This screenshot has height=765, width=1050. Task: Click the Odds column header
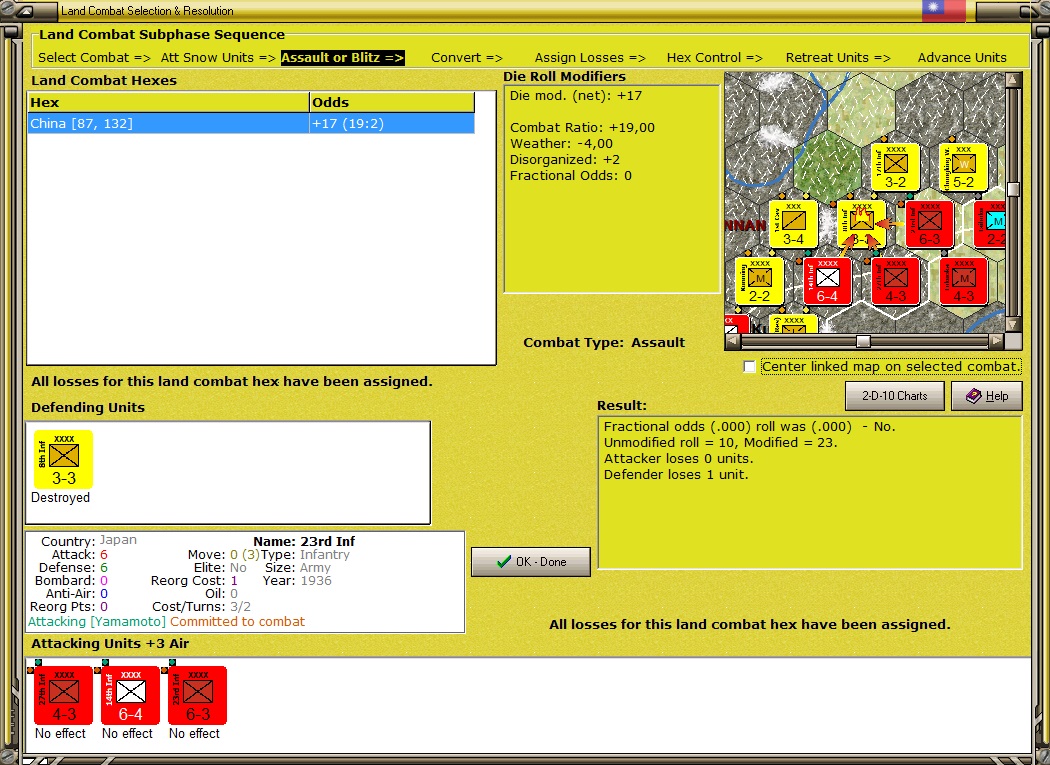pos(392,102)
